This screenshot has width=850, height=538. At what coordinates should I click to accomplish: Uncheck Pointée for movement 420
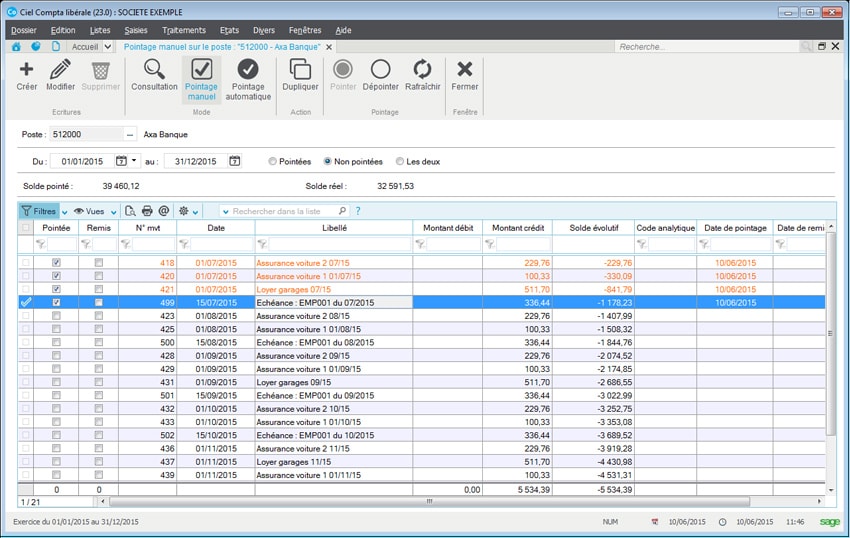tap(56, 276)
